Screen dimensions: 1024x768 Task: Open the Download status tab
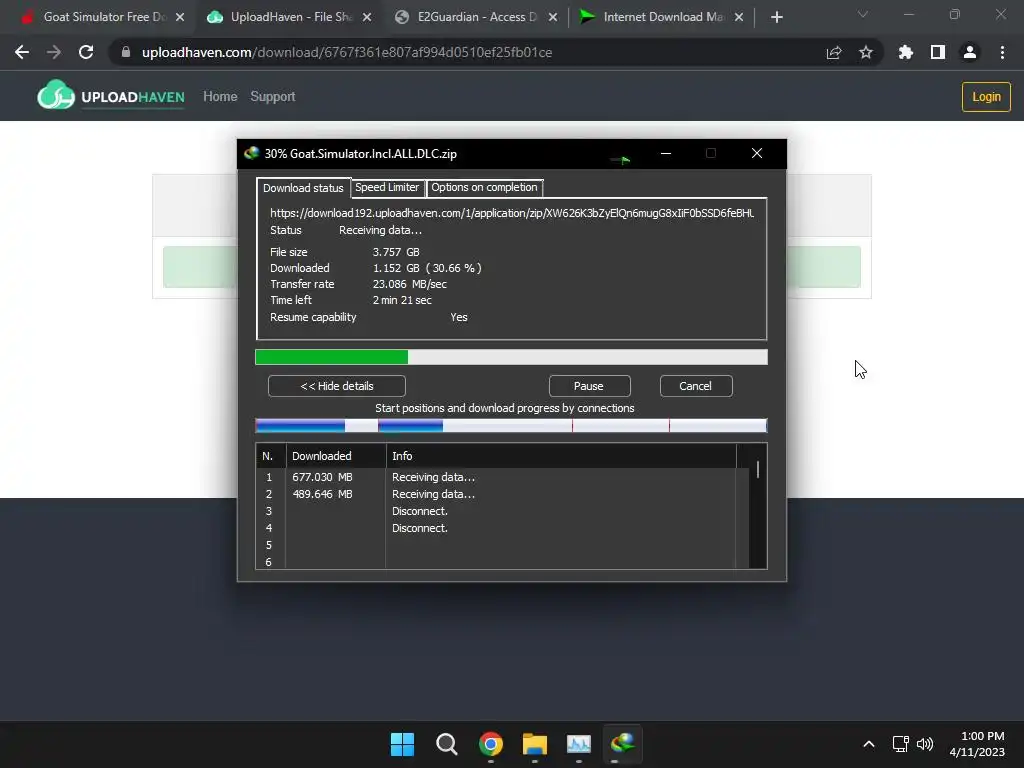click(303, 188)
